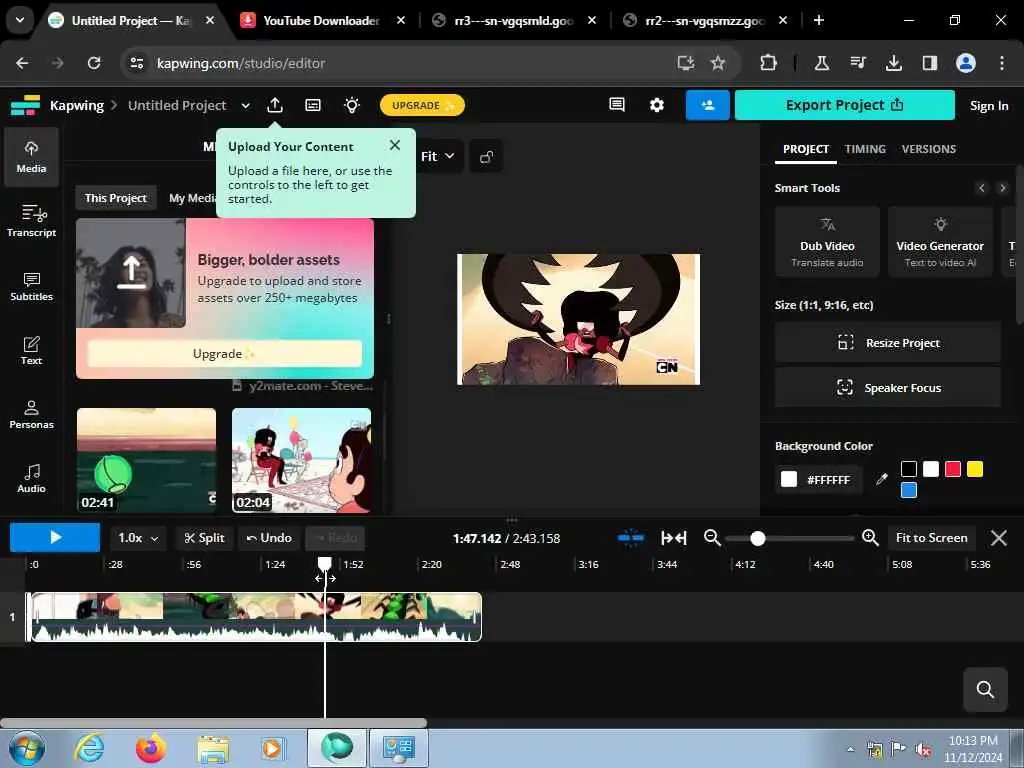Click the yellow UPGRADE button
This screenshot has width=1024, height=768.
click(x=422, y=105)
